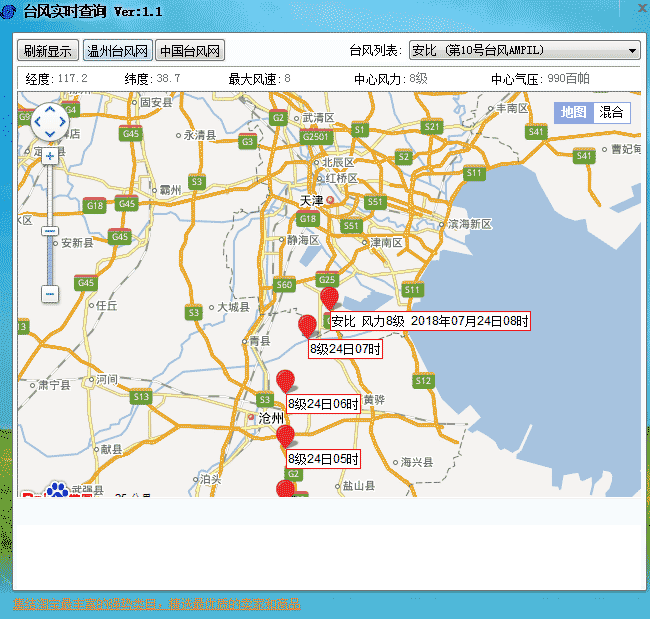Screen dimensions: 650x619
Task: Click the red marker for 24日07时
Action: click(307, 325)
